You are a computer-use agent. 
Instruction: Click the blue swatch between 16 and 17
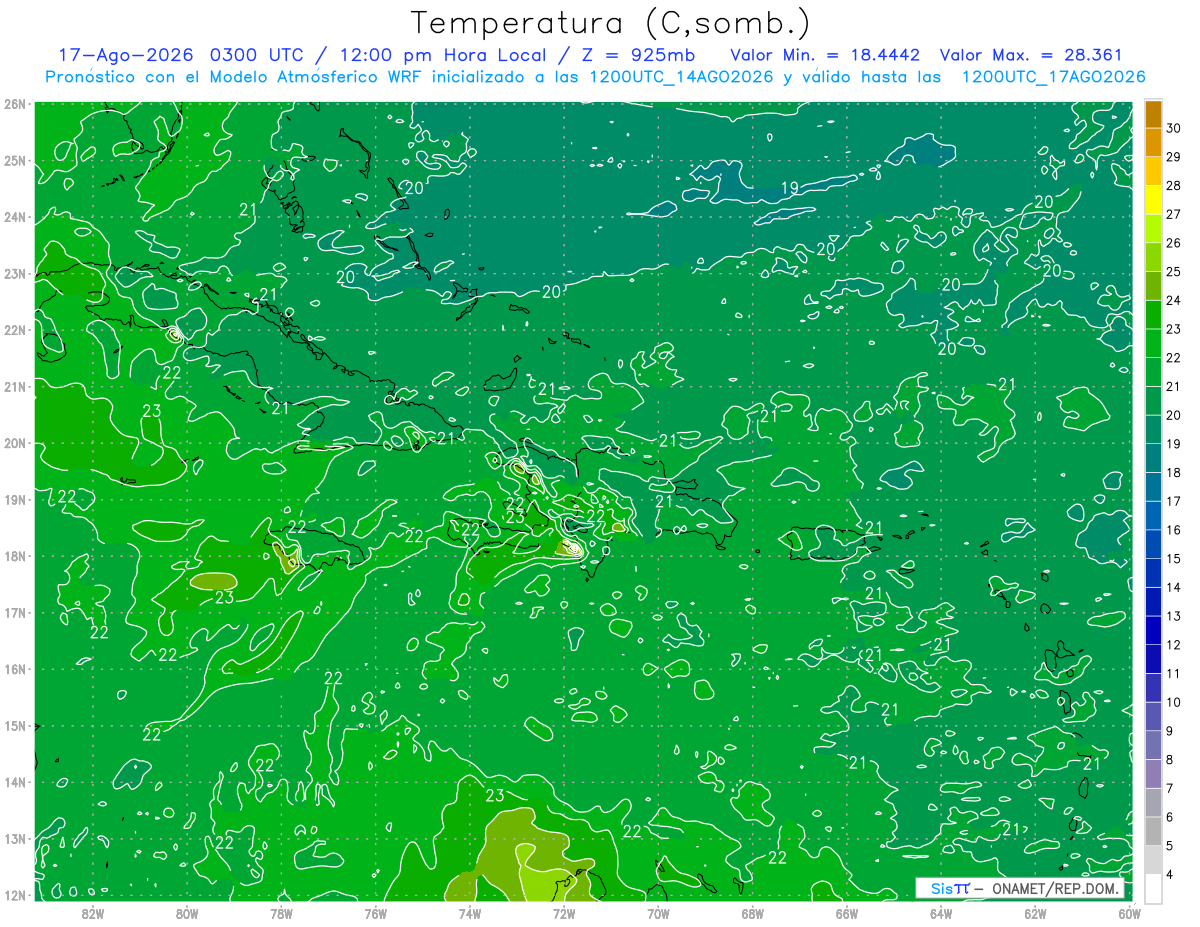click(1153, 514)
